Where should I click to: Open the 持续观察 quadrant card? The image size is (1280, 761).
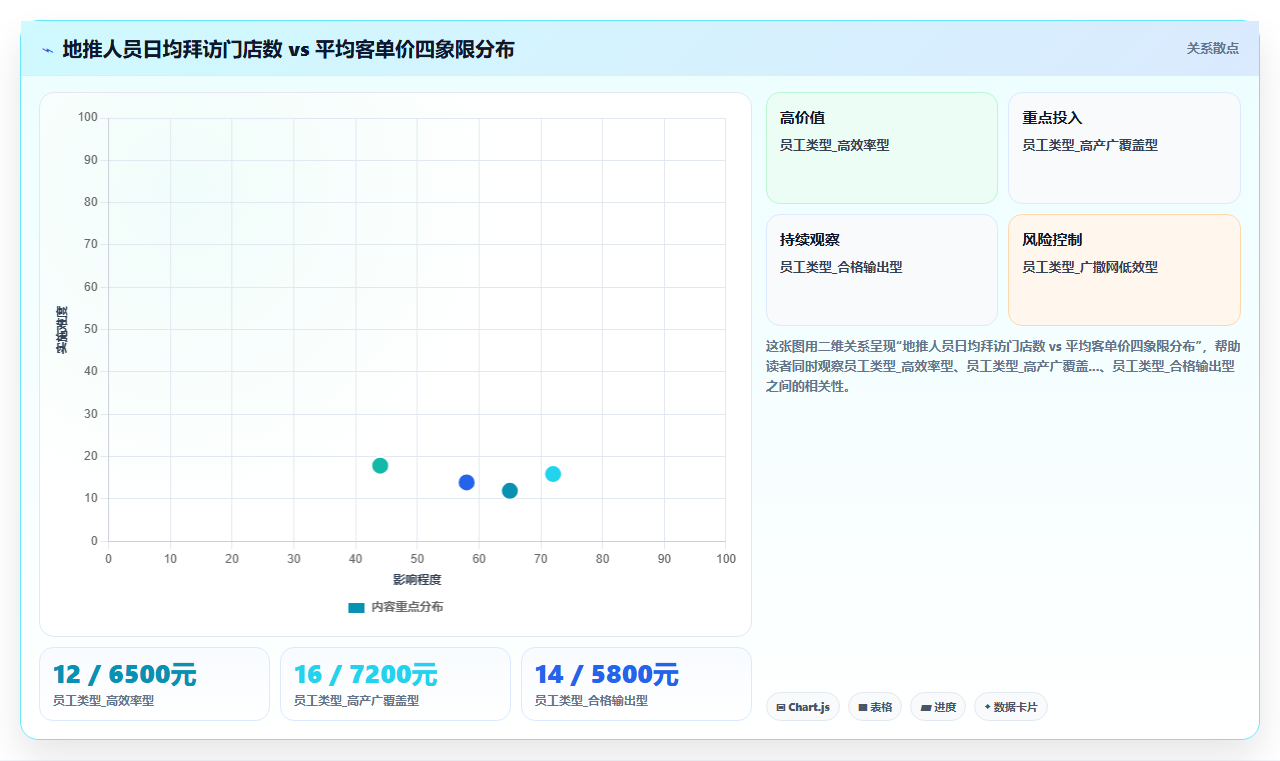click(x=882, y=270)
